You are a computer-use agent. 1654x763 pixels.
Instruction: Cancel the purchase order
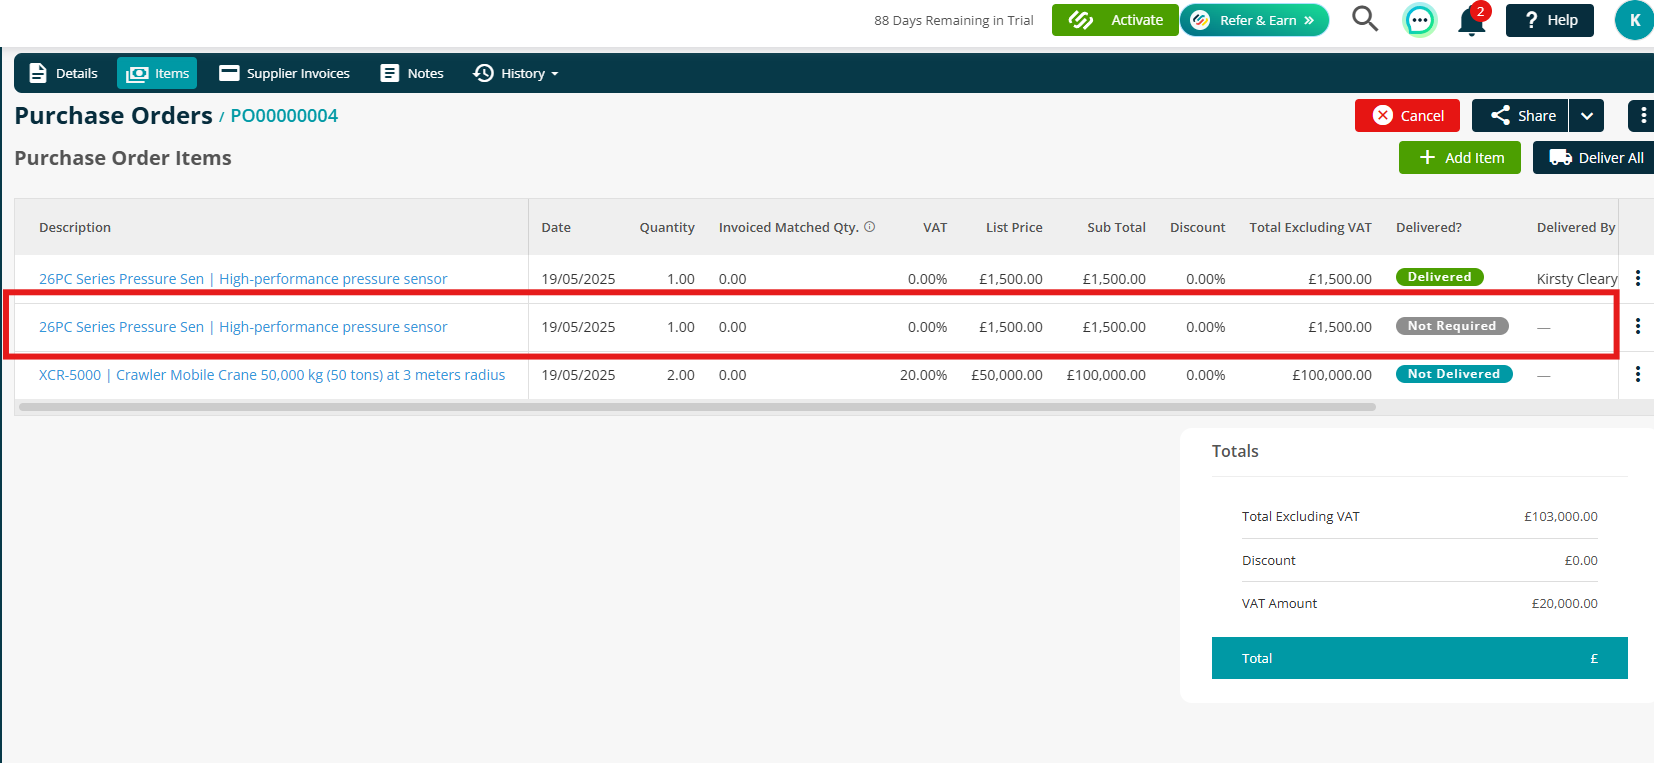[x=1407, y=116]
